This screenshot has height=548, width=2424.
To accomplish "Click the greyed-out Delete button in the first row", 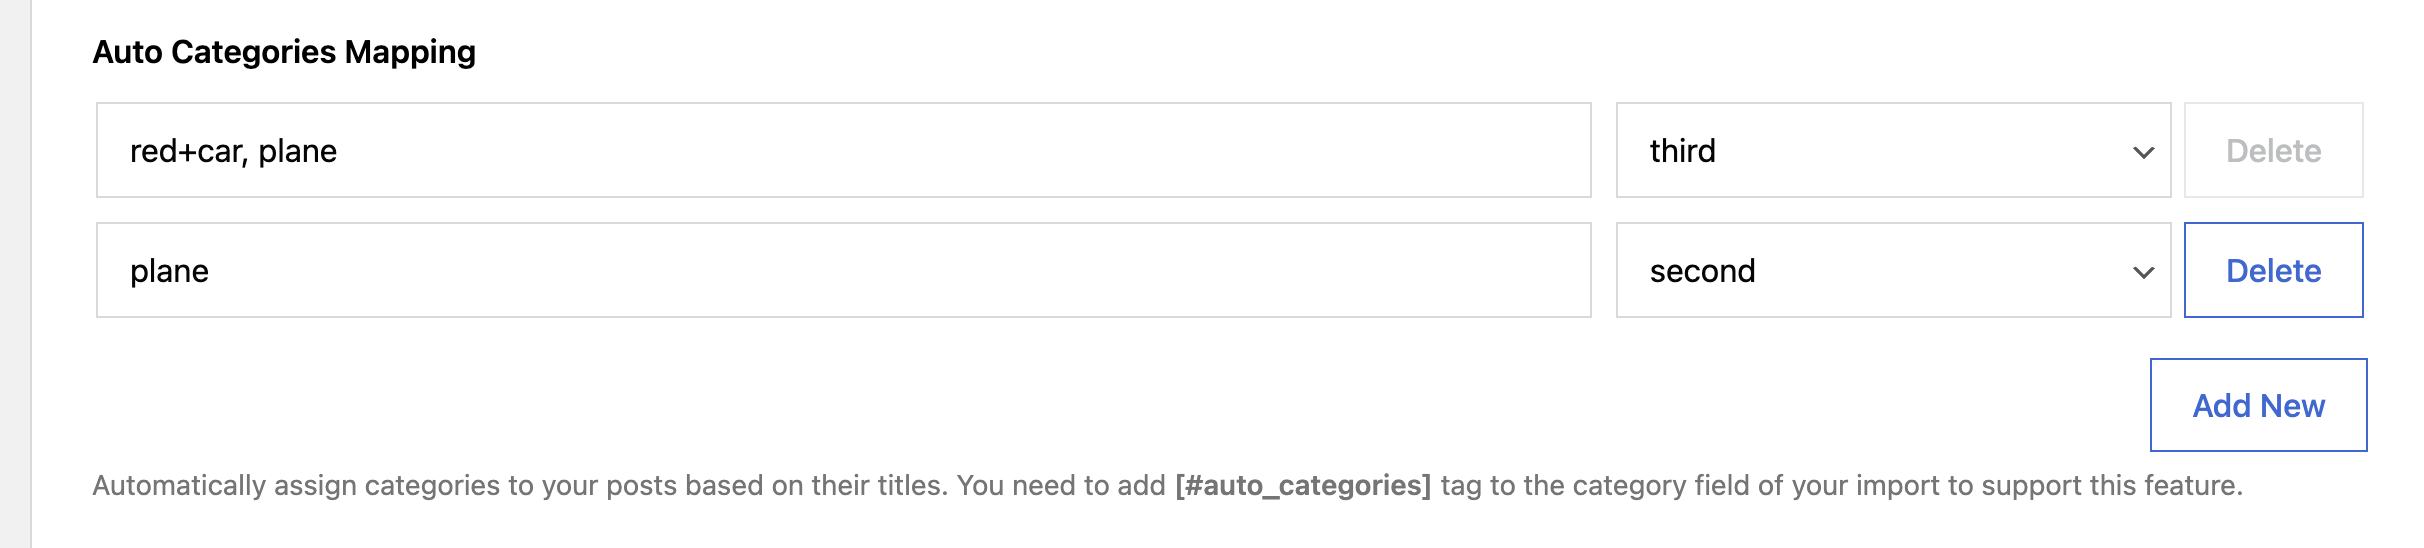I will coord(2273,150).
